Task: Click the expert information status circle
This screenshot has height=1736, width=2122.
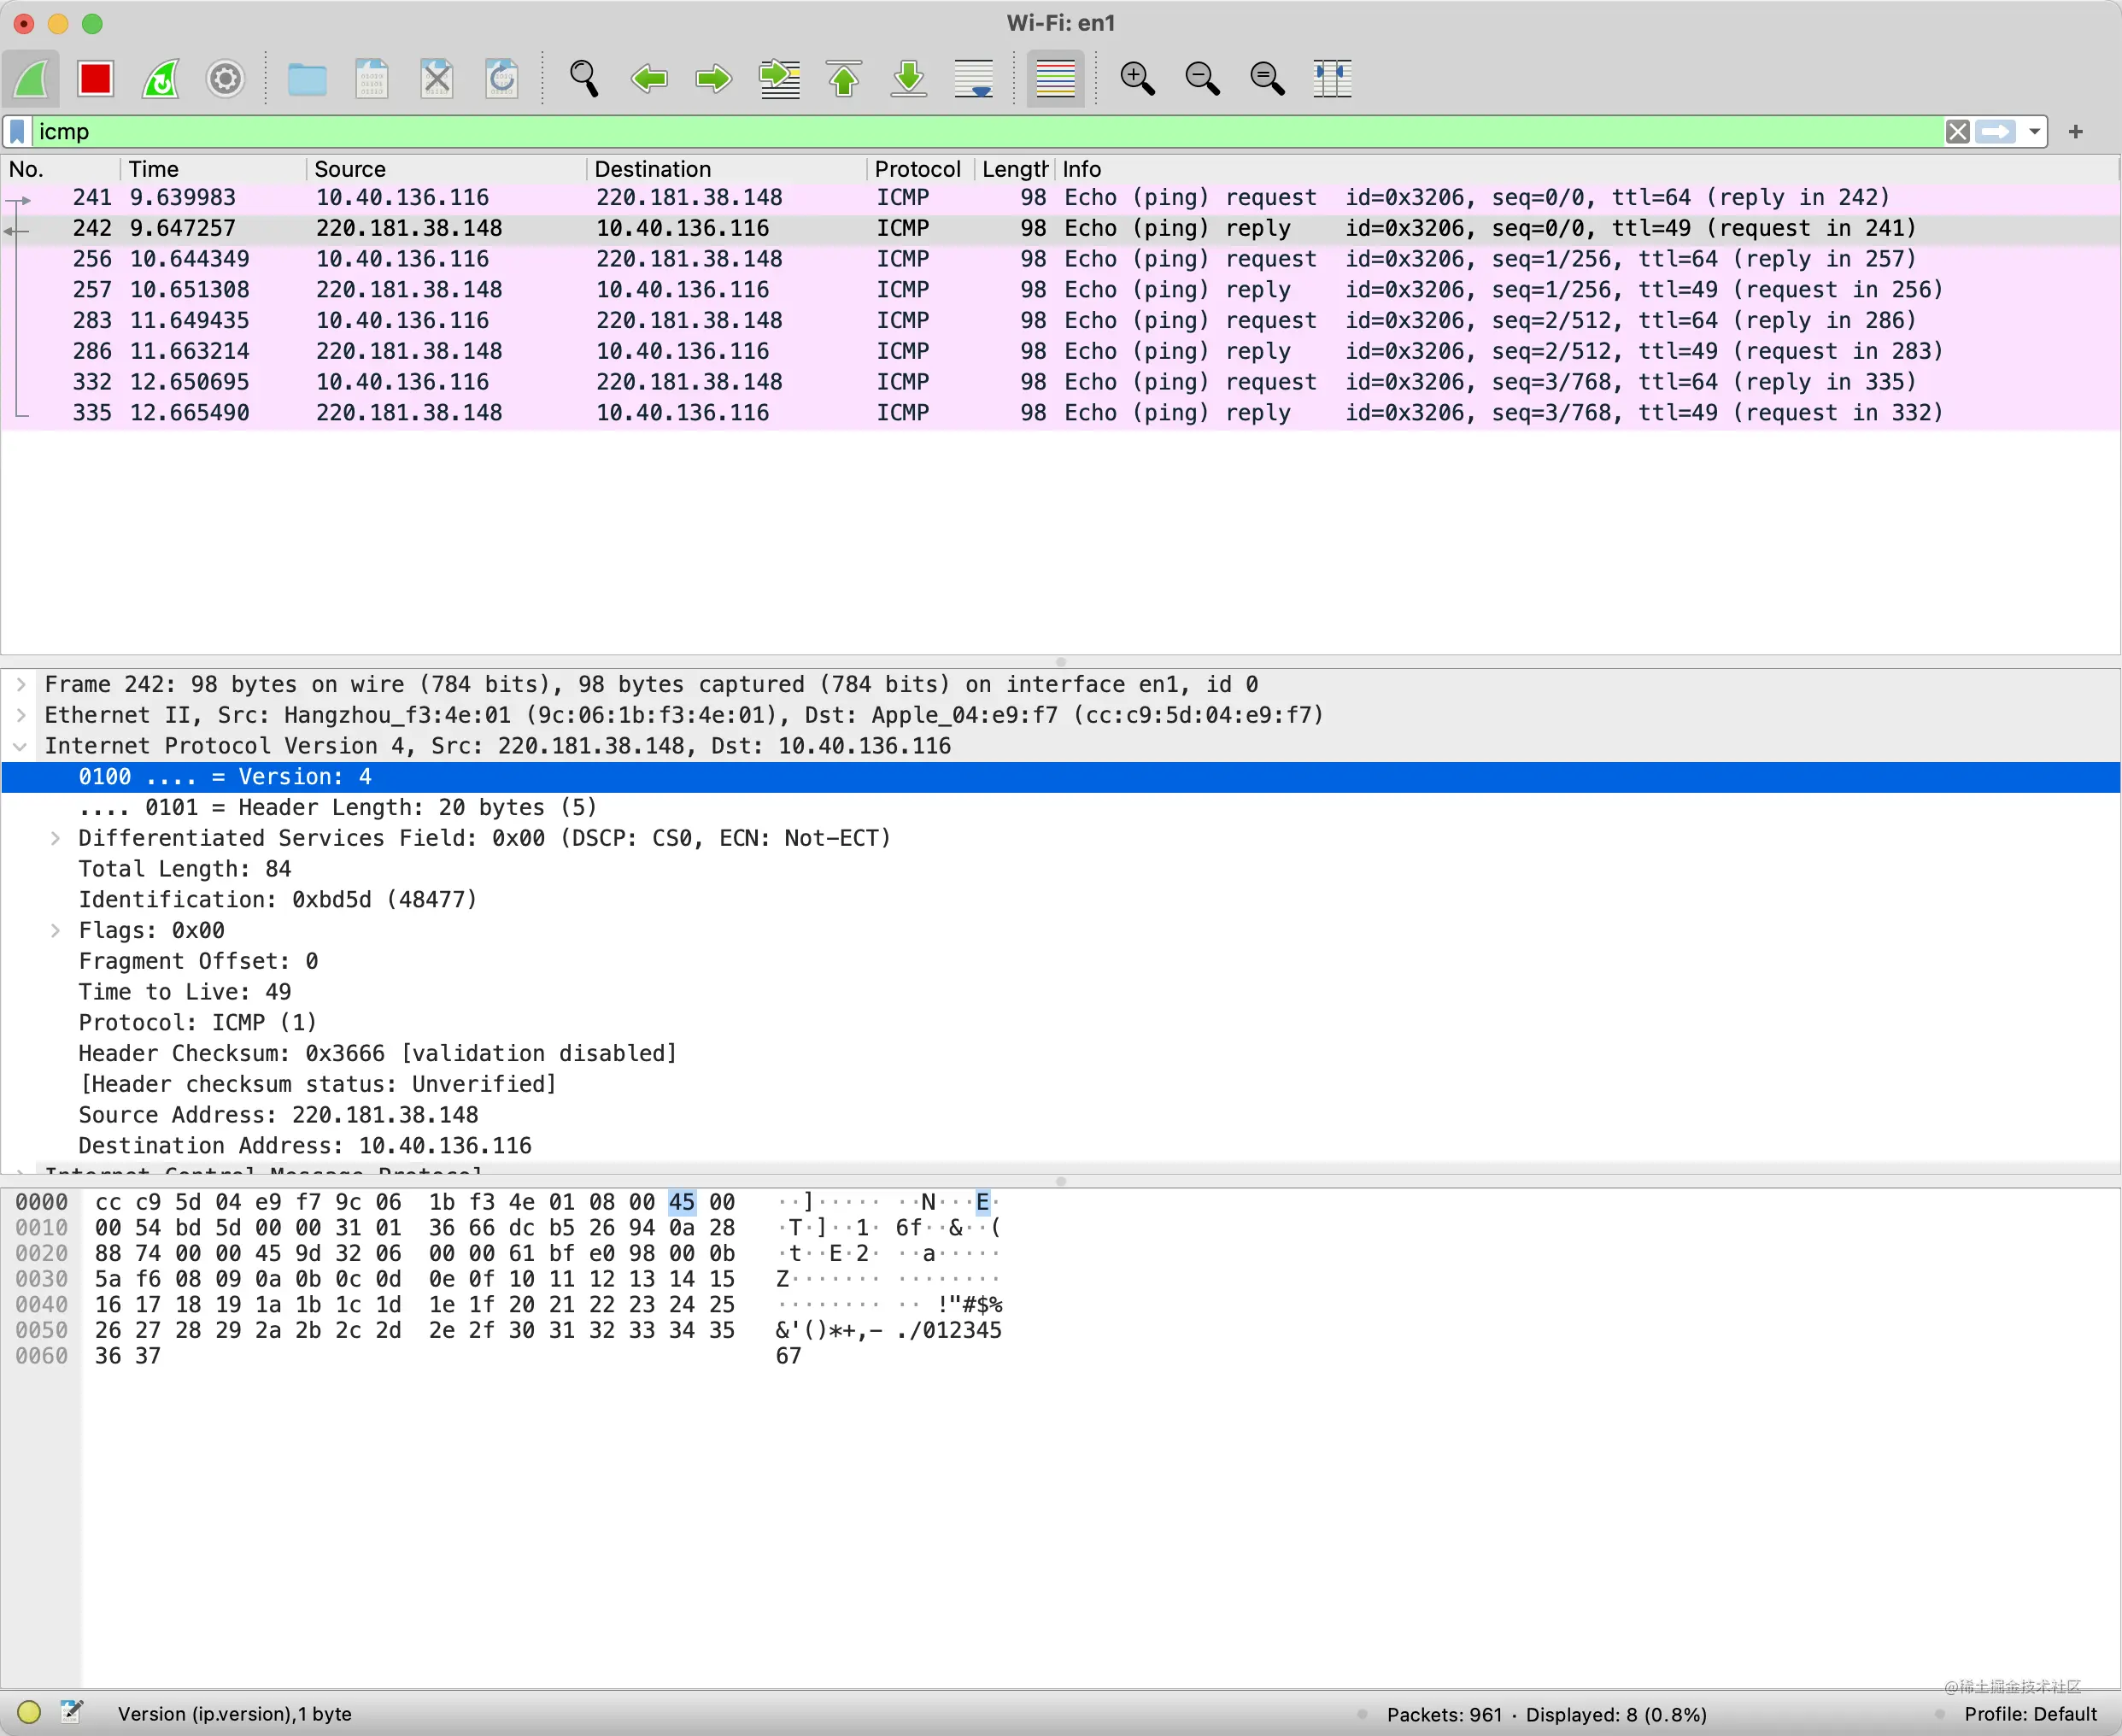Action: [29, 1713]
